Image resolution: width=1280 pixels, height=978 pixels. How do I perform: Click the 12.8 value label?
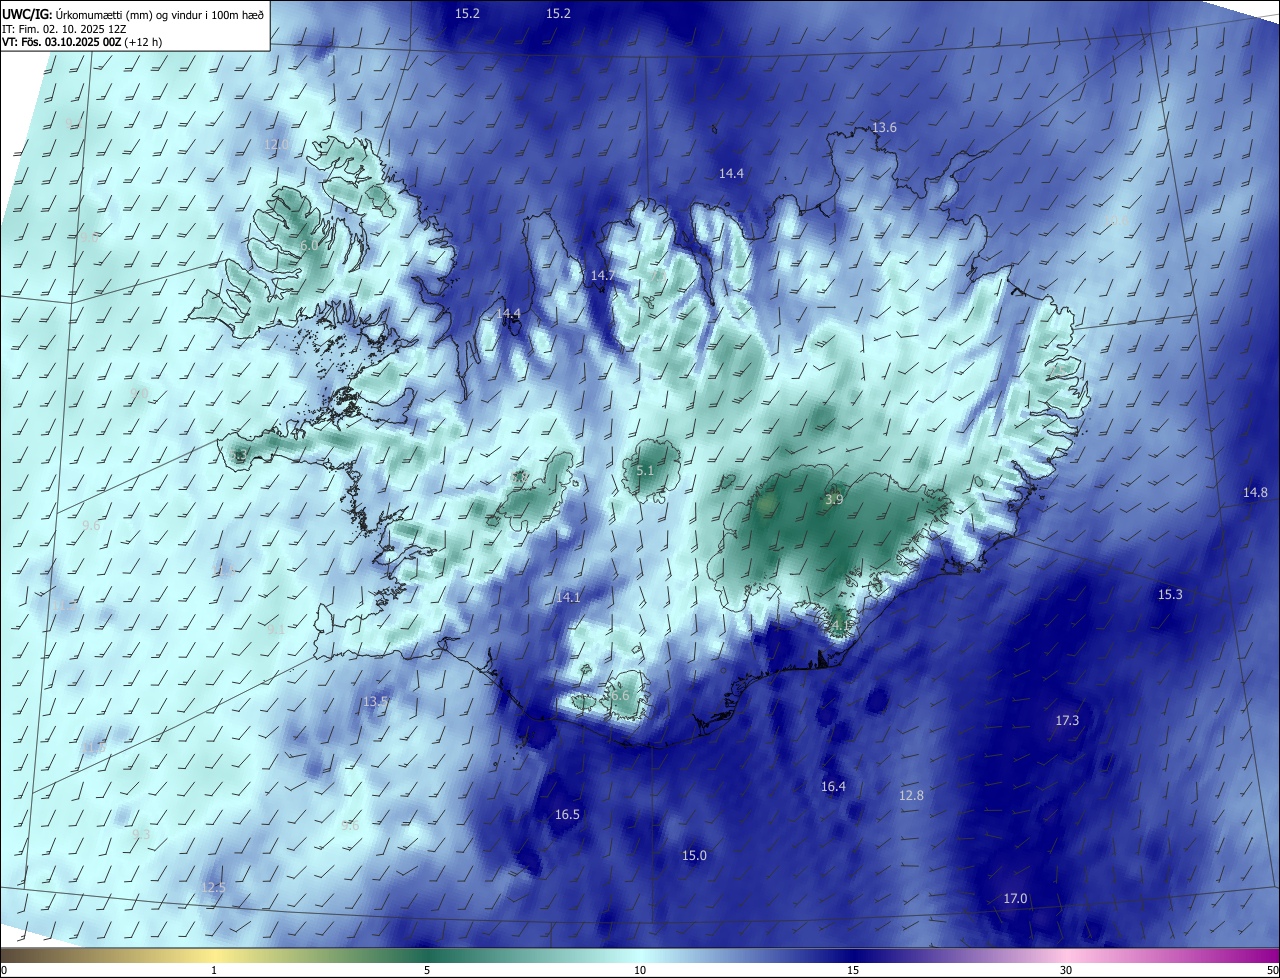pyautogui.click(x=911, y=795)
